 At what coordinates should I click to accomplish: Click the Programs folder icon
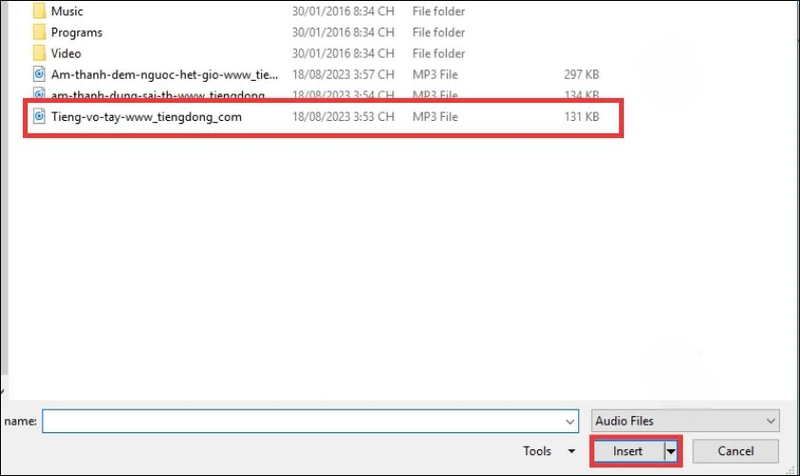tap(39, 32)
